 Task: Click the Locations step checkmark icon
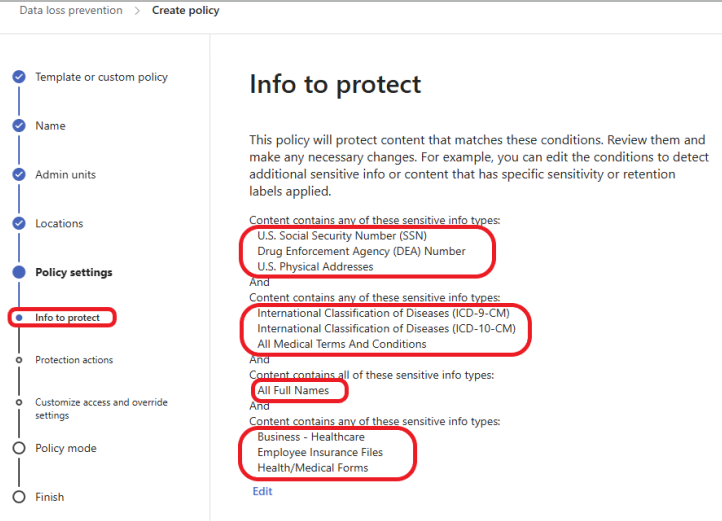(19, 223)
